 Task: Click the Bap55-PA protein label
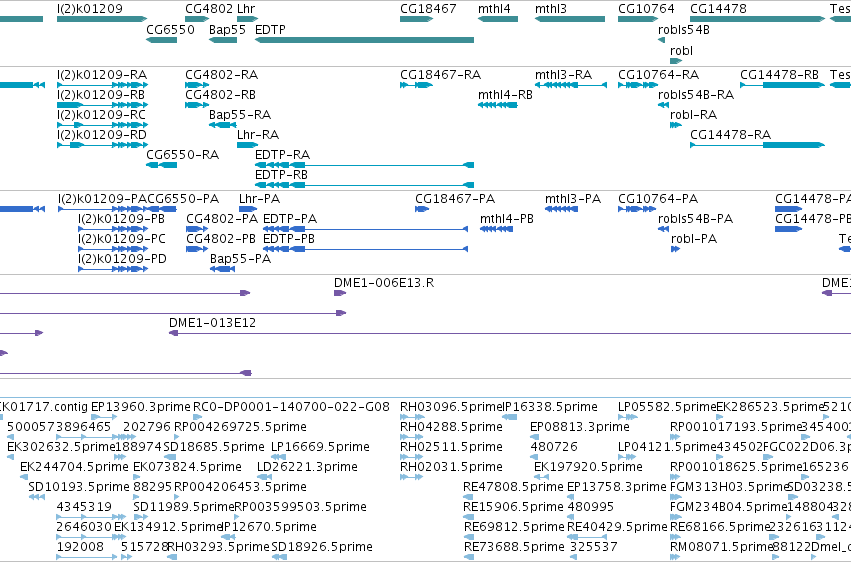pos(240,259)
